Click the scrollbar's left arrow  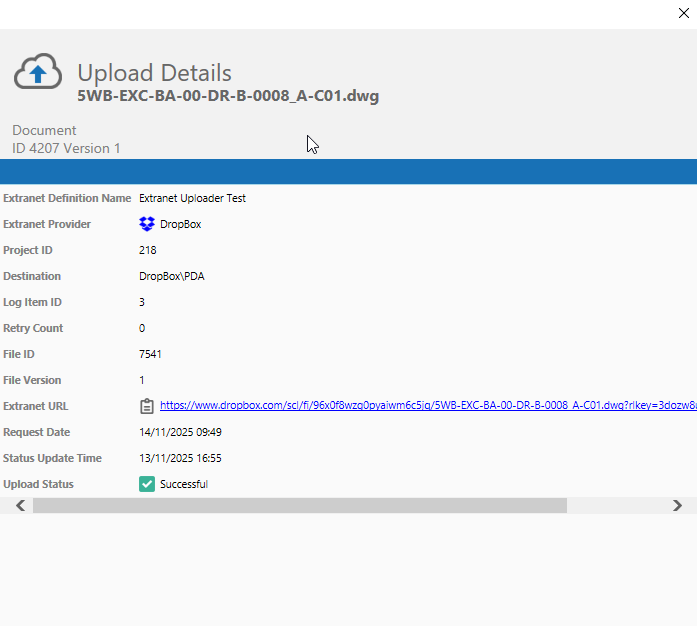click(x=20, y=506)
